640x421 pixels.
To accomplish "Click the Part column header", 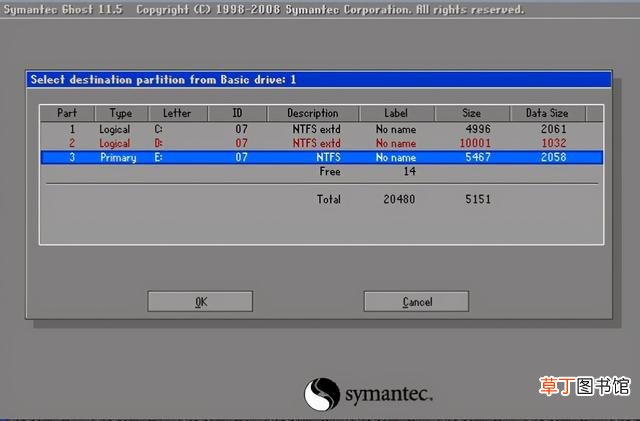I will tap(67, 113).
